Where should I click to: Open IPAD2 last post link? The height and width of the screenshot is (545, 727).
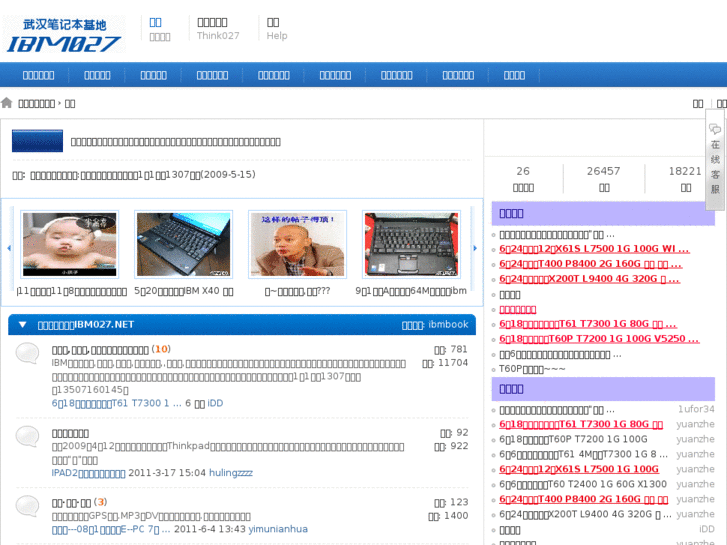pyautogui.click(x=89, y=473)
